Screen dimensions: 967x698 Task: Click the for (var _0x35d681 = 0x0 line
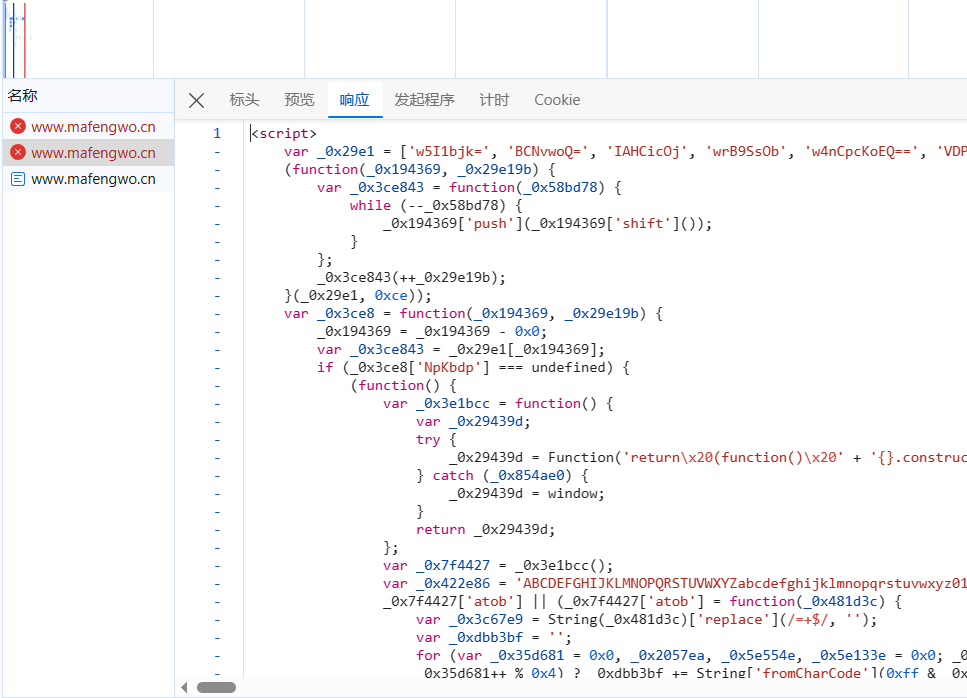pyautogui.click(x=691, y=655)
